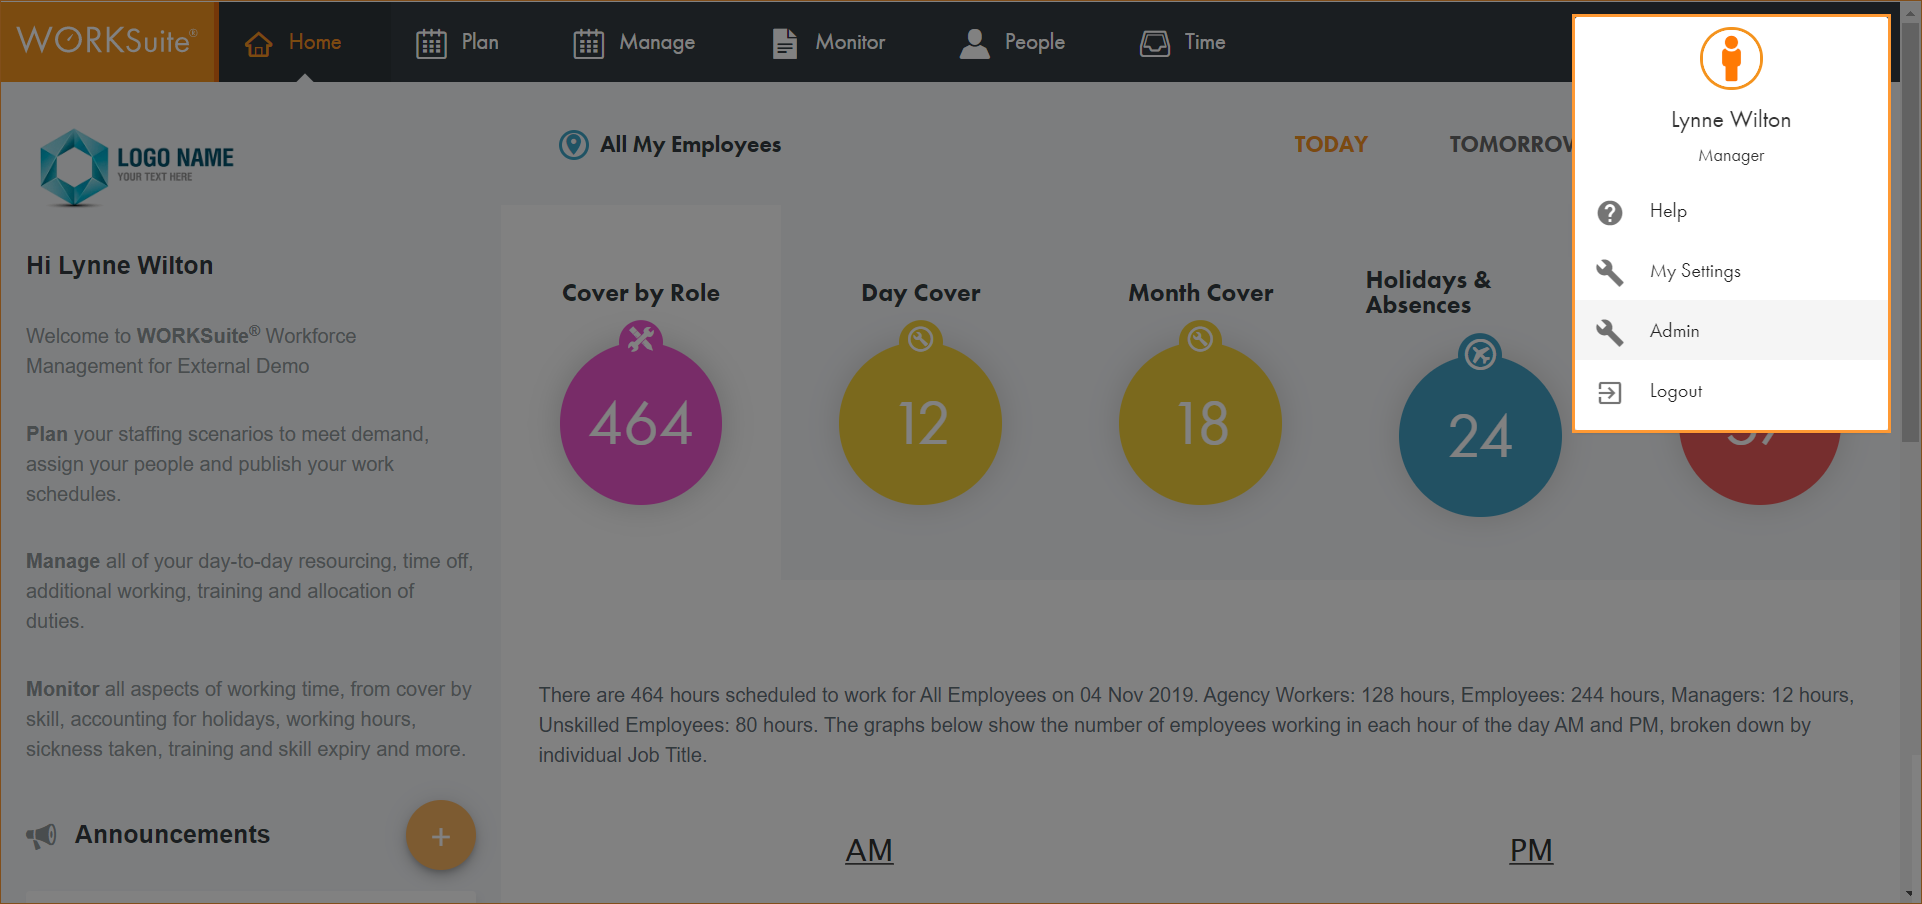Open the All My Employees selector

pyautogui.click(x=690, y=145)
